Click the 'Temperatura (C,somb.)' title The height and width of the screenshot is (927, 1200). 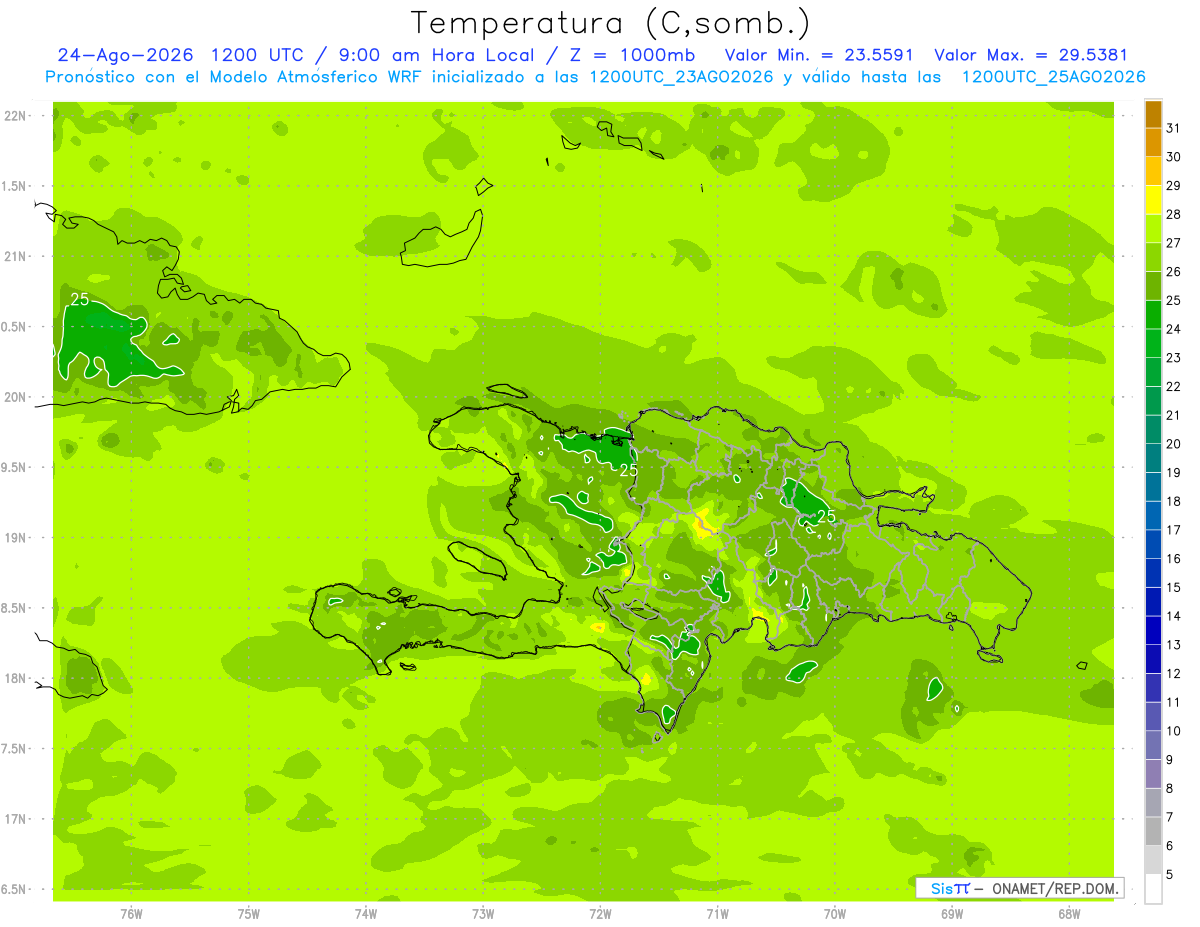pos(610,23)
